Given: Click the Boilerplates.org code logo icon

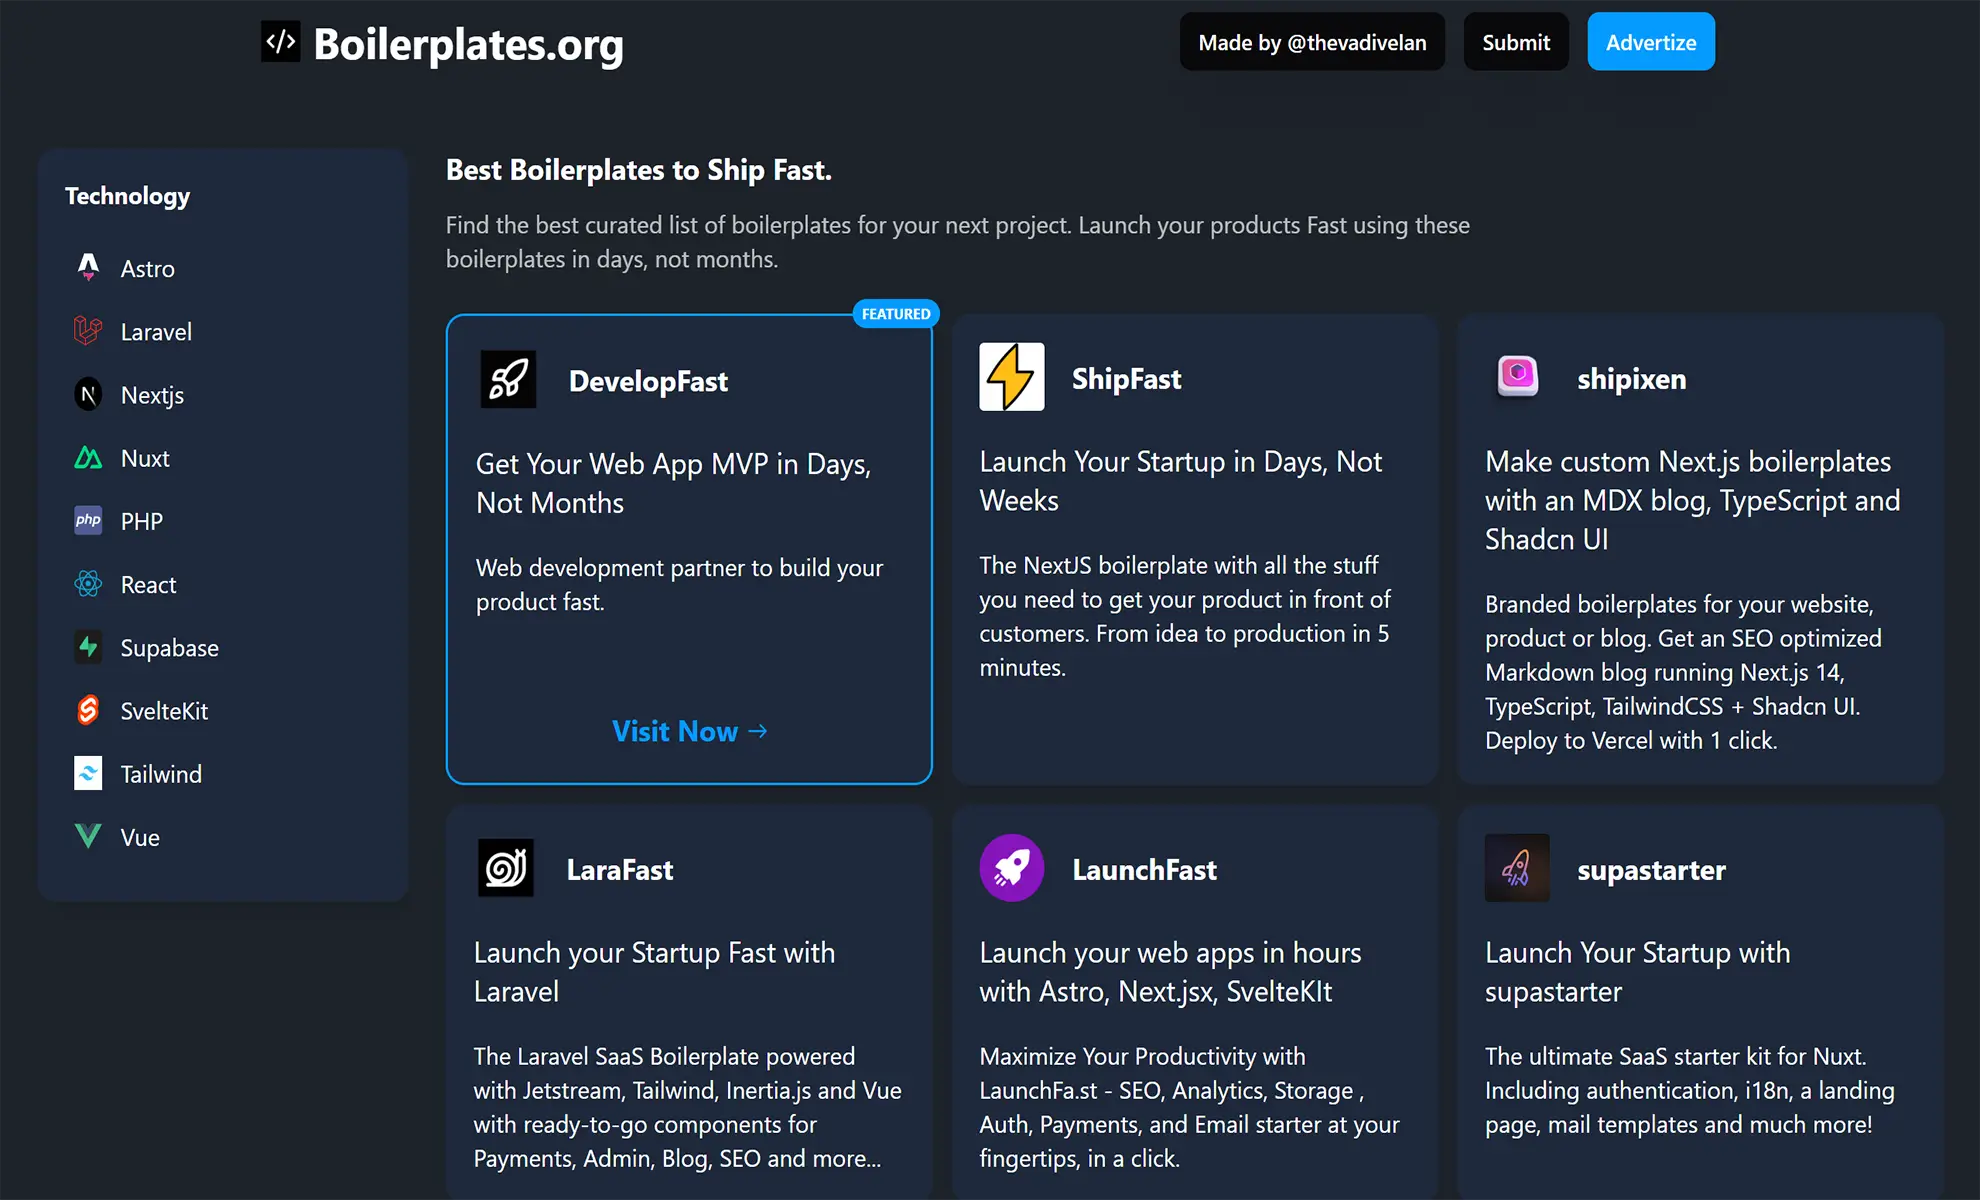Looking at the screenshot, I should pyautogui.click(x=280, y=42).
